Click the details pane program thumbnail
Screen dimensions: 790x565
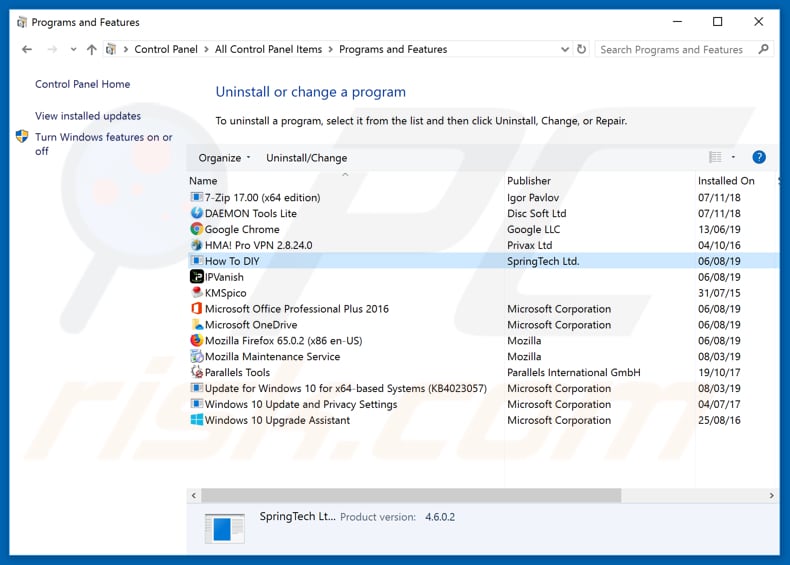click(225, 528)
